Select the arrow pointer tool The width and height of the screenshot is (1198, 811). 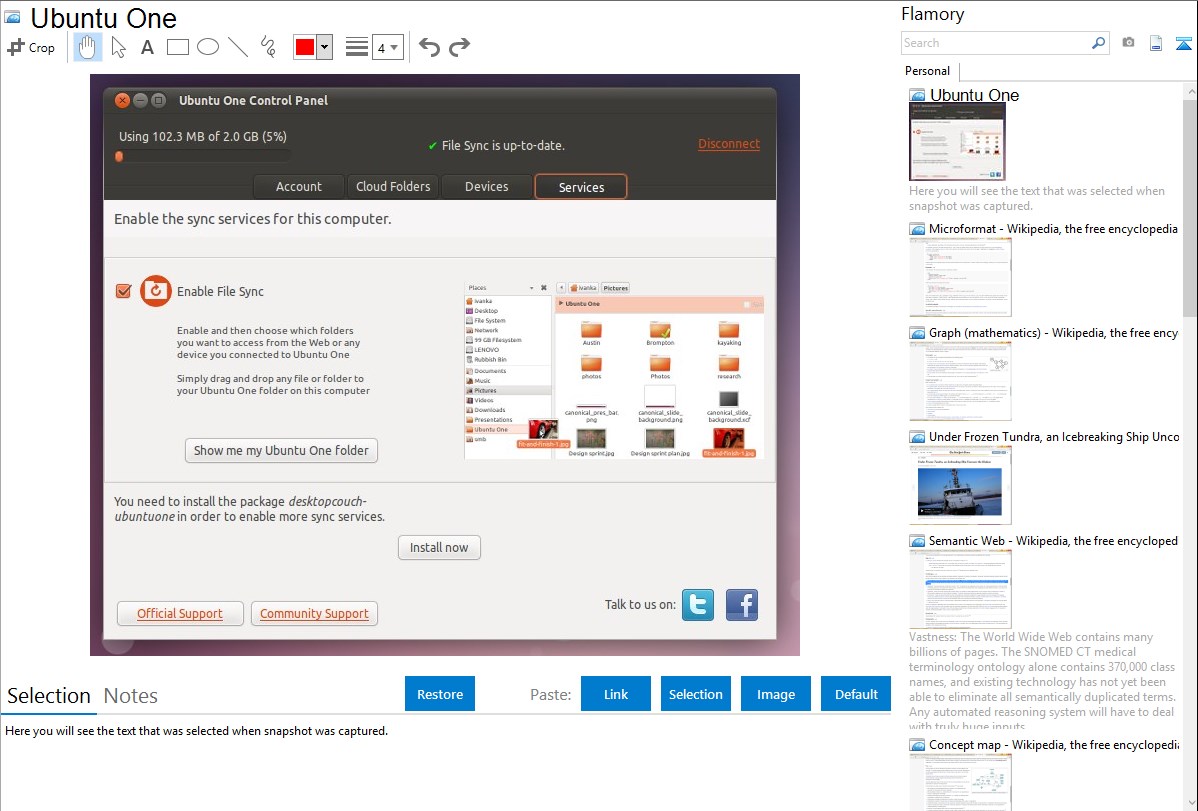(x=118, y=47)
